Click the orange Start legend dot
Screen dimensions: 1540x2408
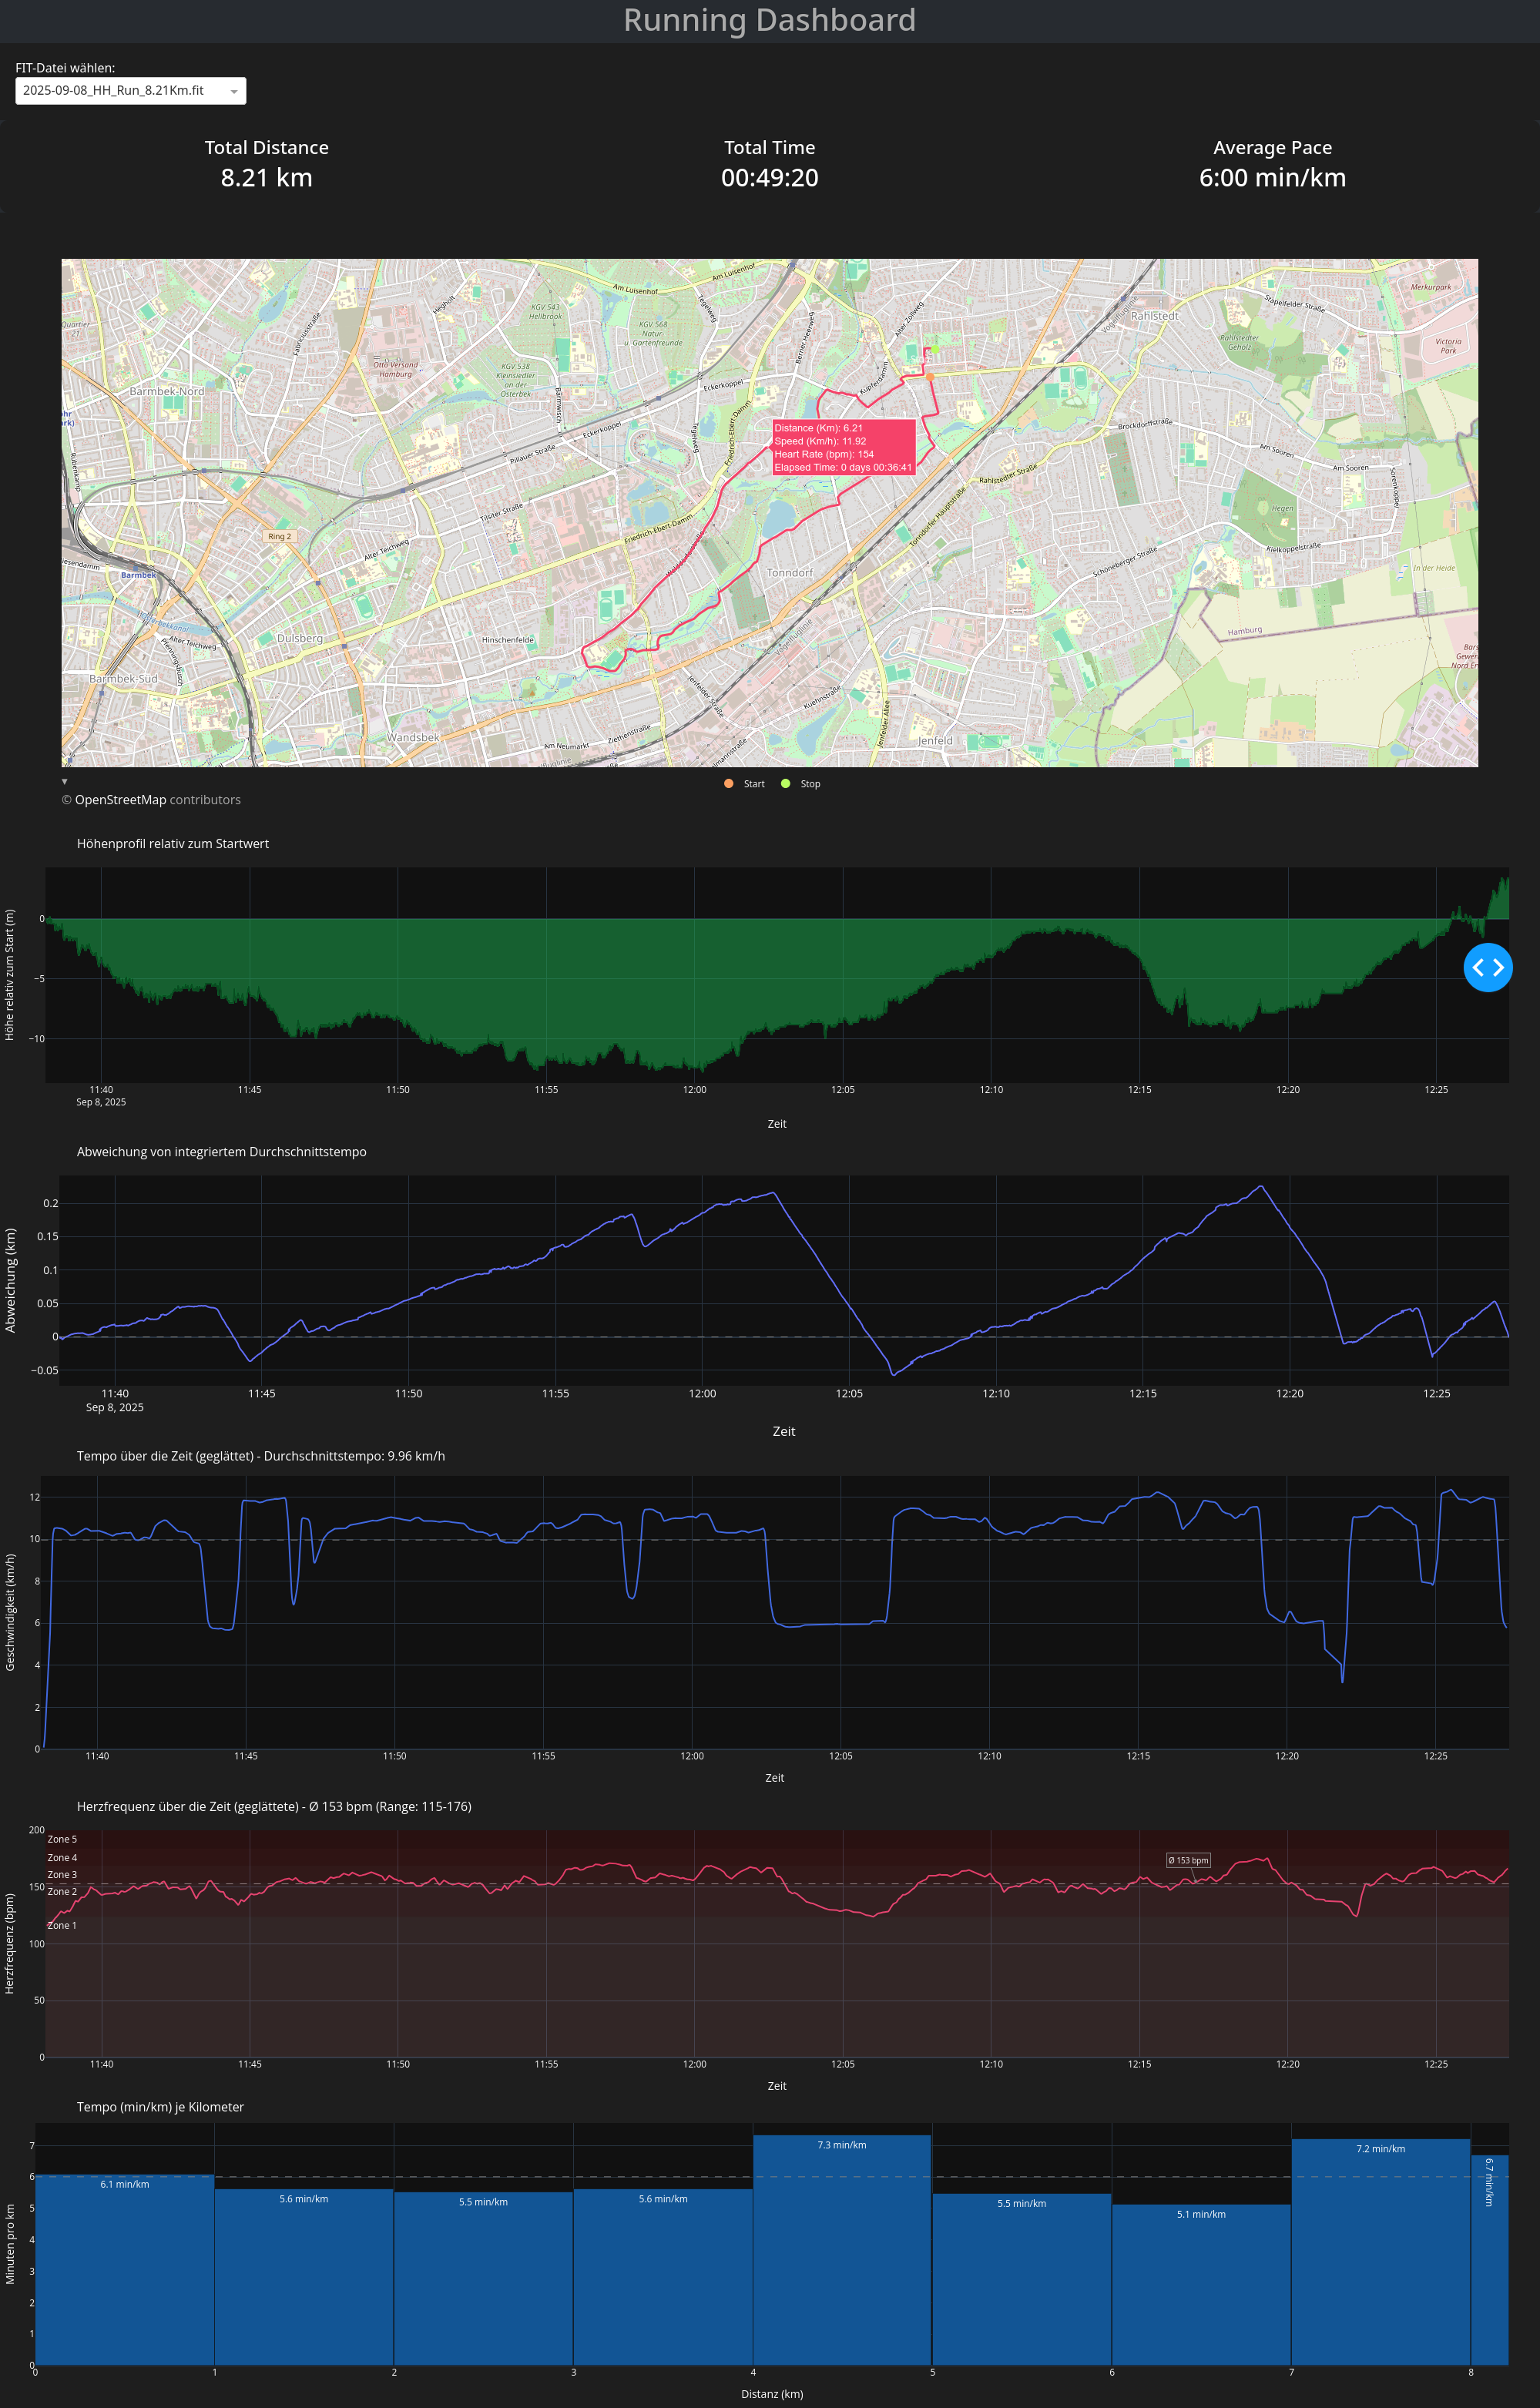[x=728, y=784]
